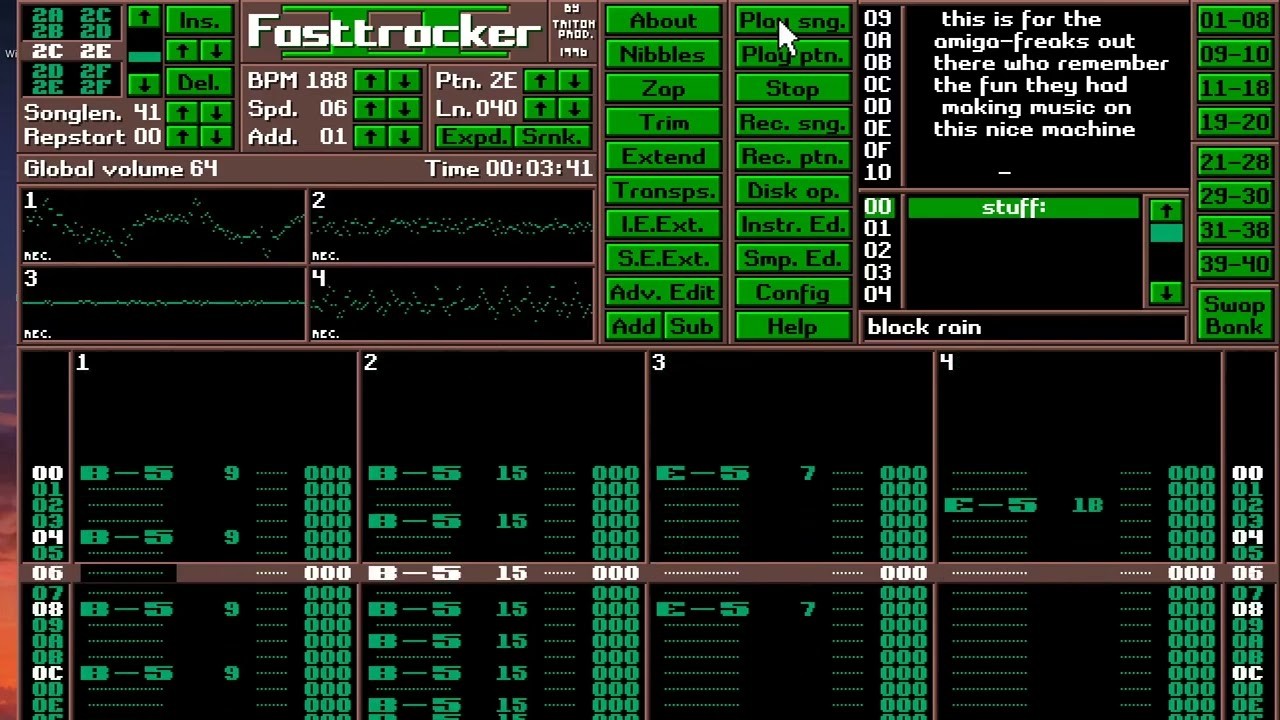Start song playback with Play sng.

793,20
